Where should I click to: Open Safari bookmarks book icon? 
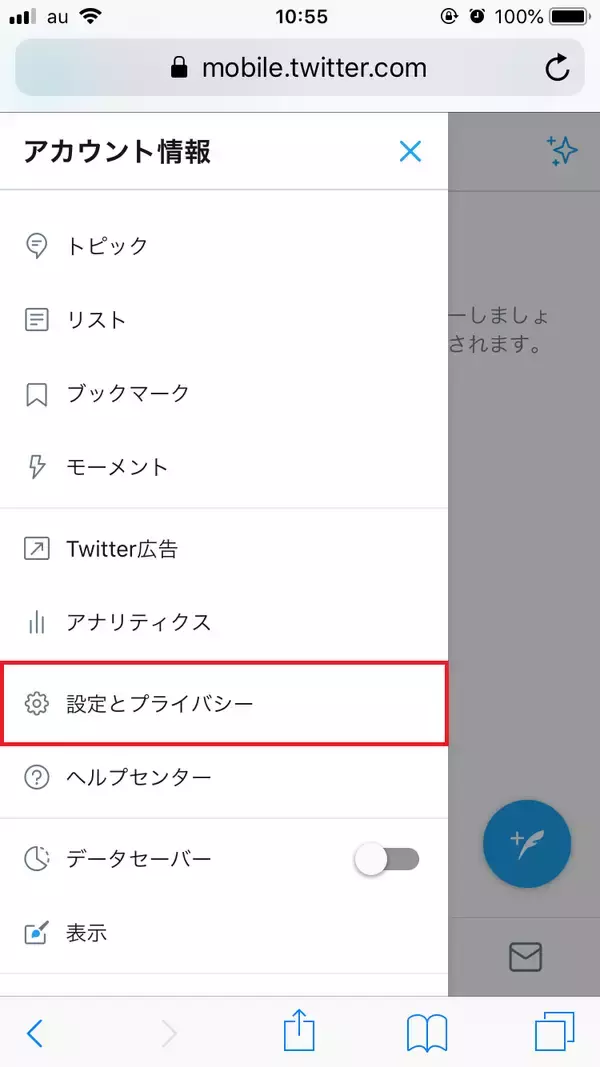[x=426, y=1032]
